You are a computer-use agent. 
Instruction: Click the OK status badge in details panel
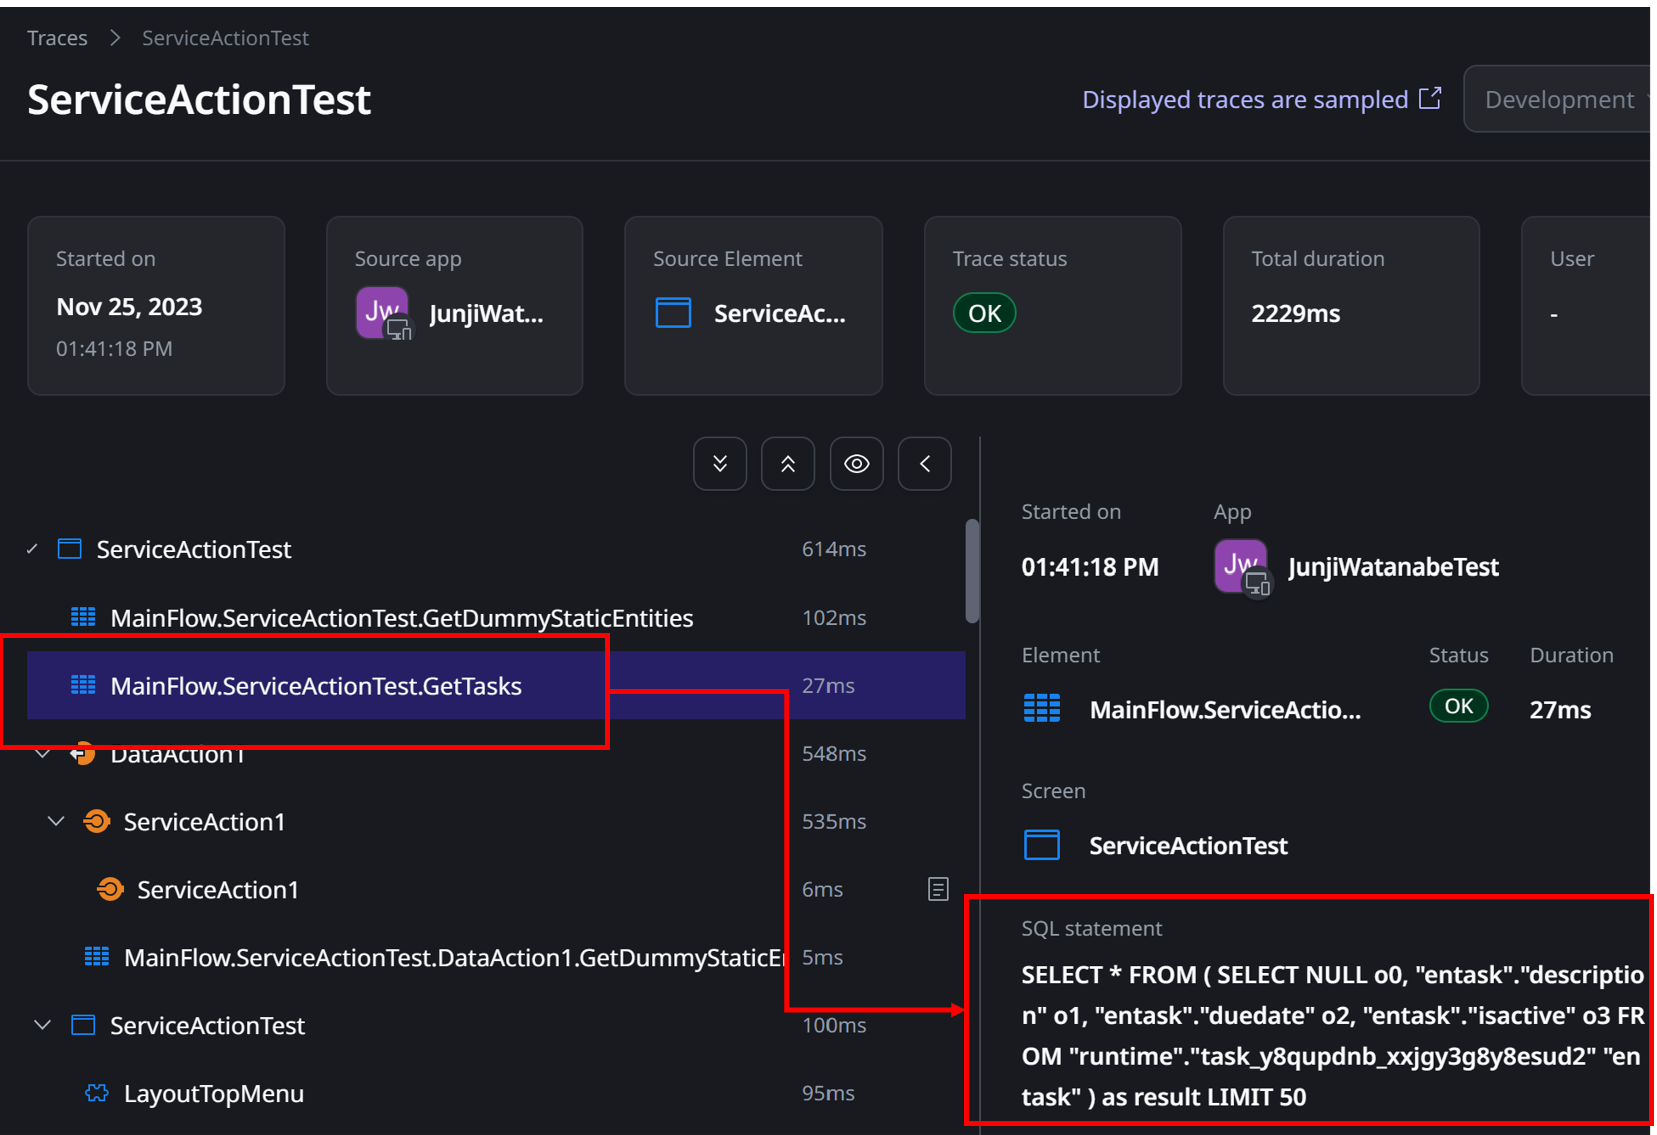(1459, 706)
